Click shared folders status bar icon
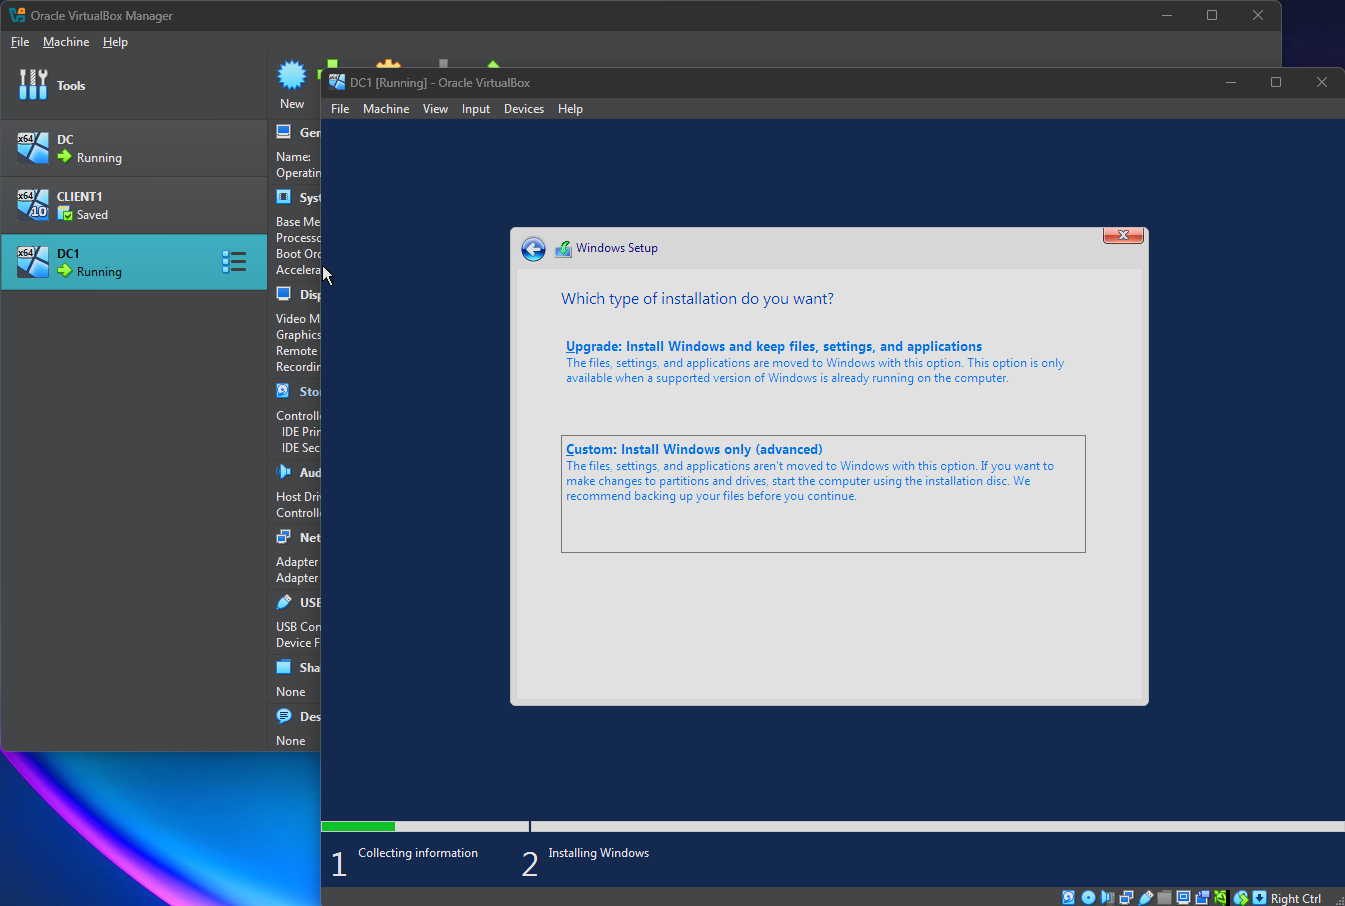1345x906 pixels. (1164, 897)
